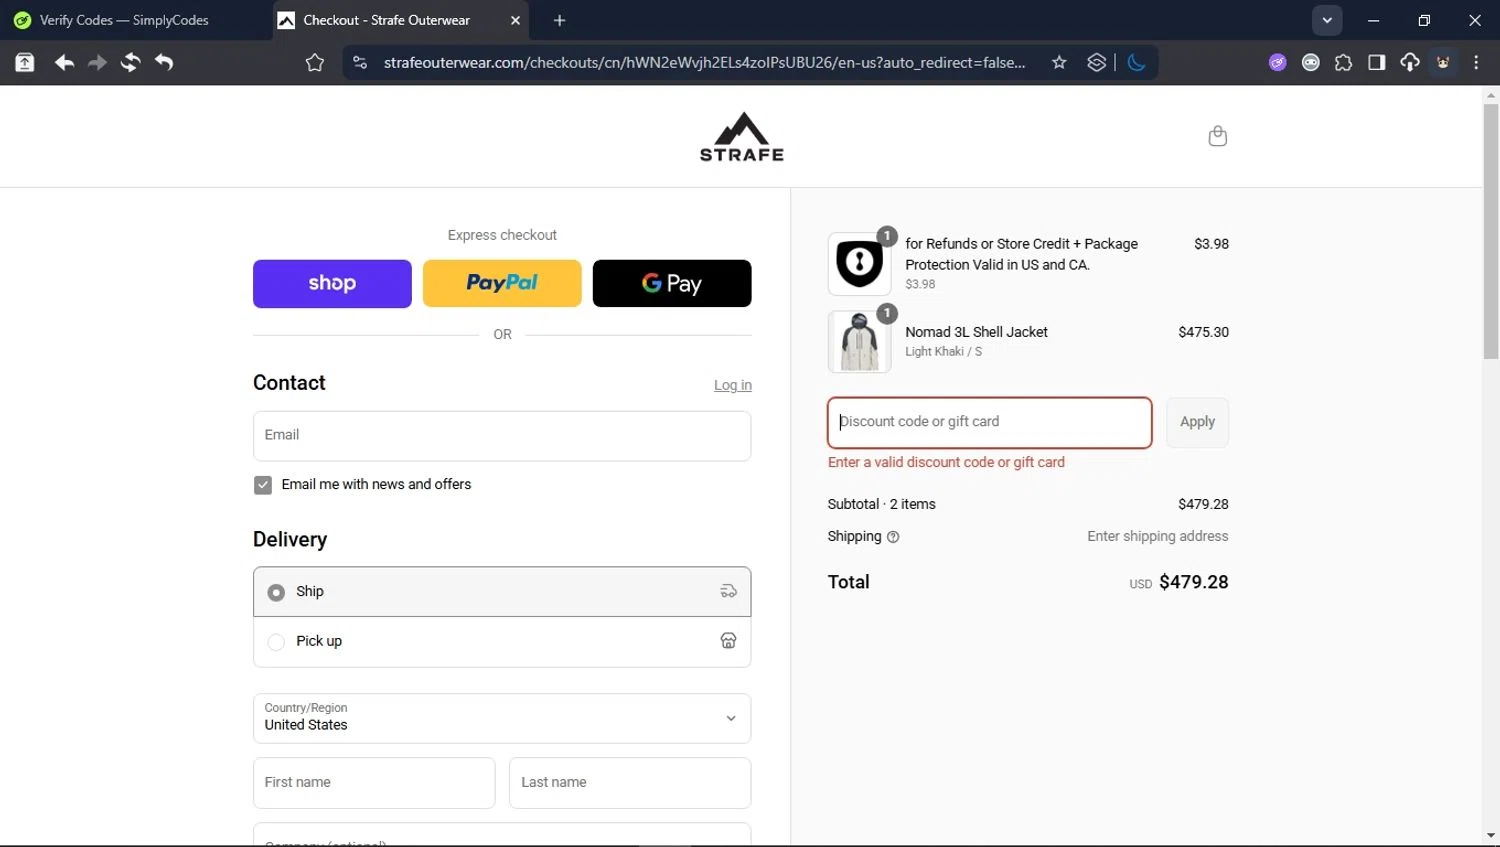Click the undo arrow toolbar icon
Image resolution: width=1500 pixels, height=847 pixels.
click(164, 63)
